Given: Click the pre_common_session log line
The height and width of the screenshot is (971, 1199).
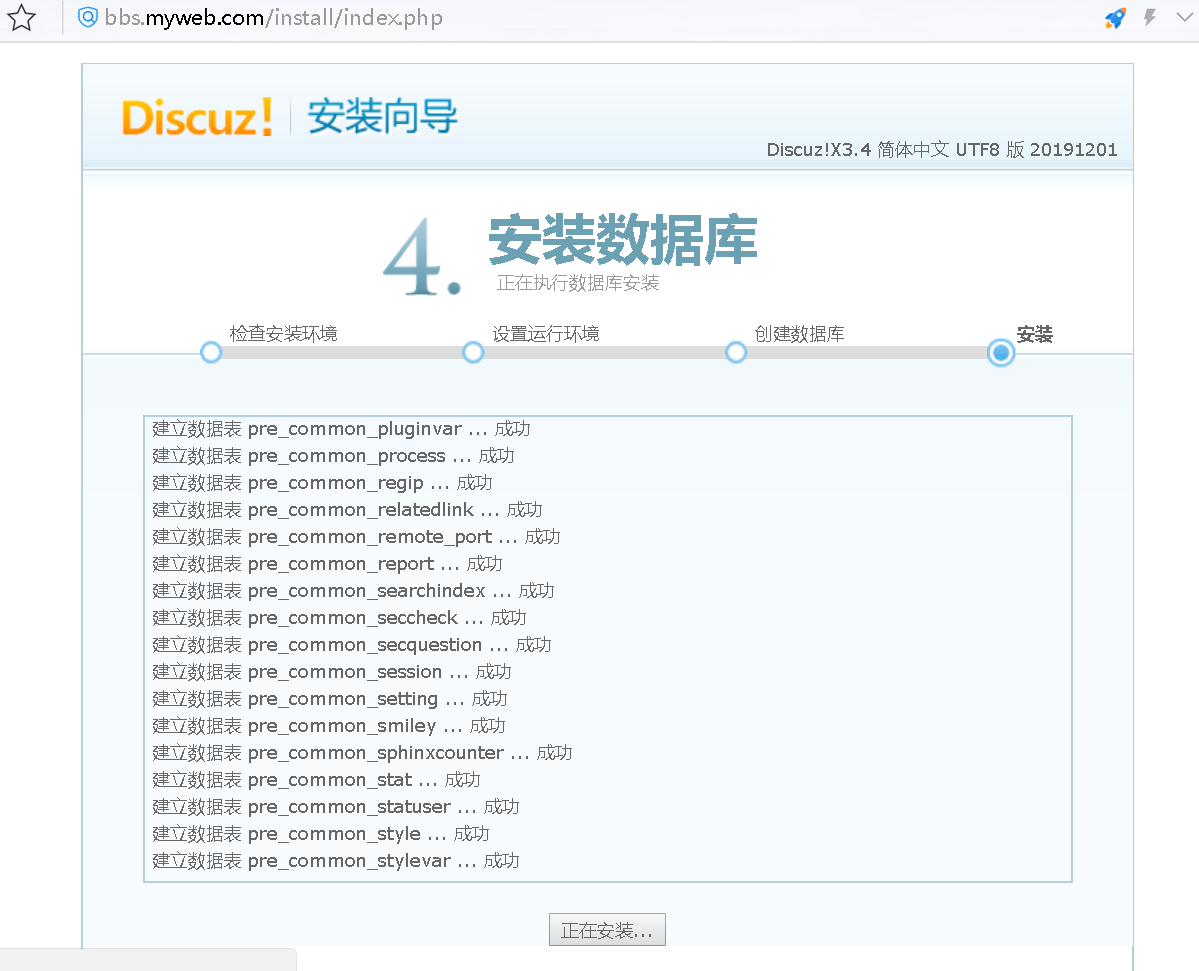Looking at the screenshot, I should click(332, 672).
